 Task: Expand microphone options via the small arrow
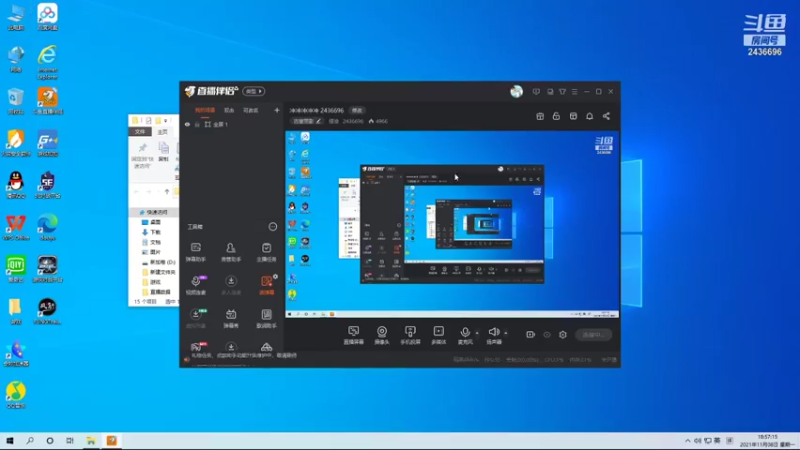(x=477, y=333)
